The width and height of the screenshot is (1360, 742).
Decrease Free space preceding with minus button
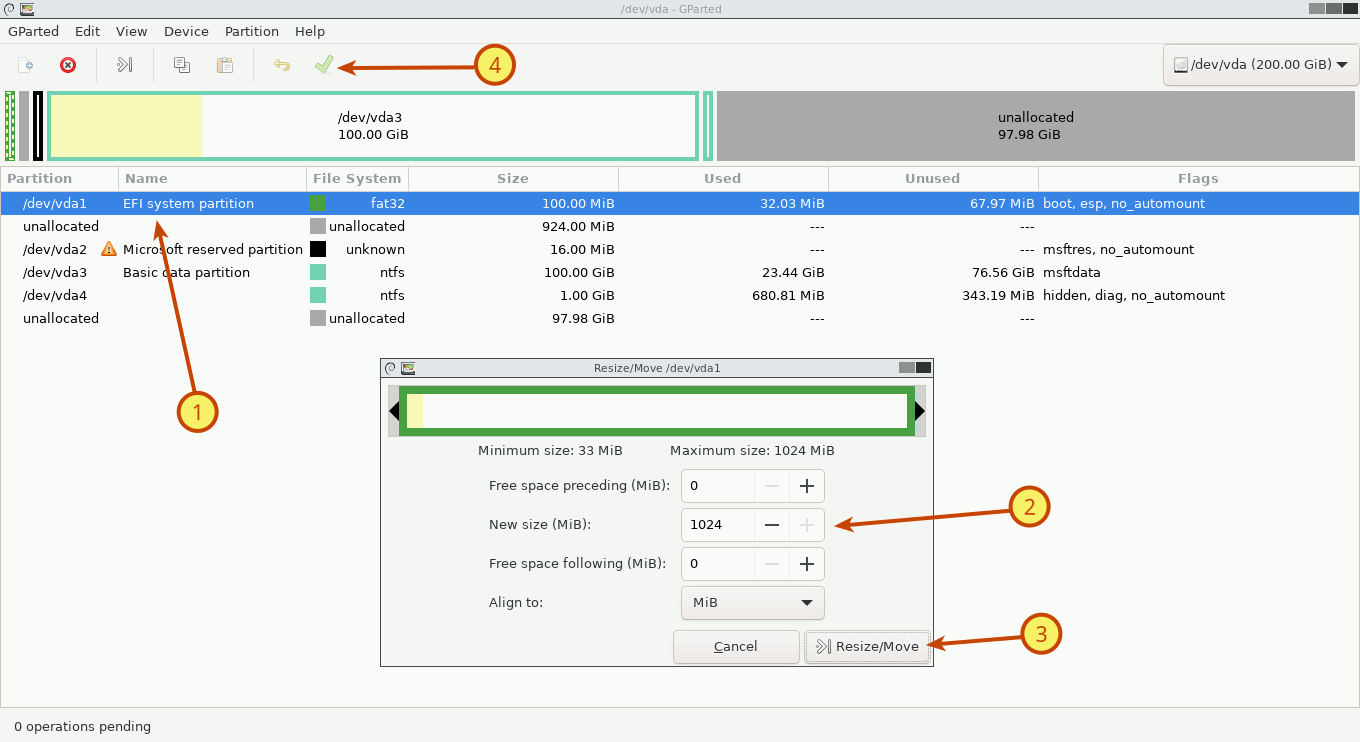click(x=771, y=486)
